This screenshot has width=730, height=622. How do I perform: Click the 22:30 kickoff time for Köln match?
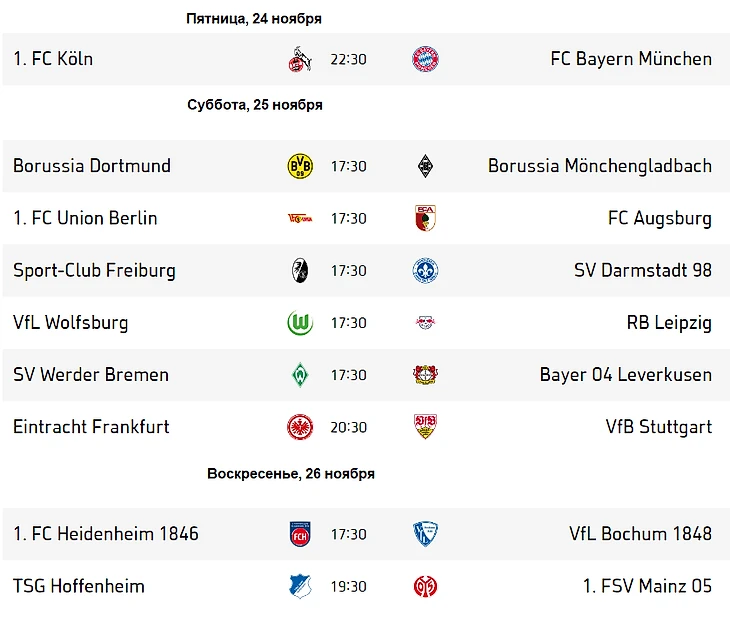[349, 59]
